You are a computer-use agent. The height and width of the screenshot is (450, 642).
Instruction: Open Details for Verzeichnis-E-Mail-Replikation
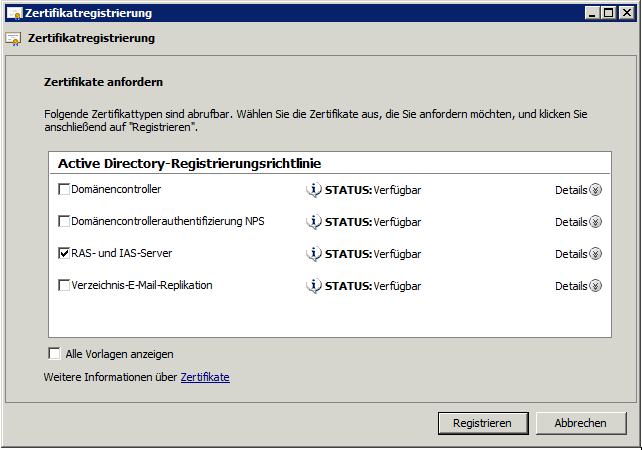595,286
